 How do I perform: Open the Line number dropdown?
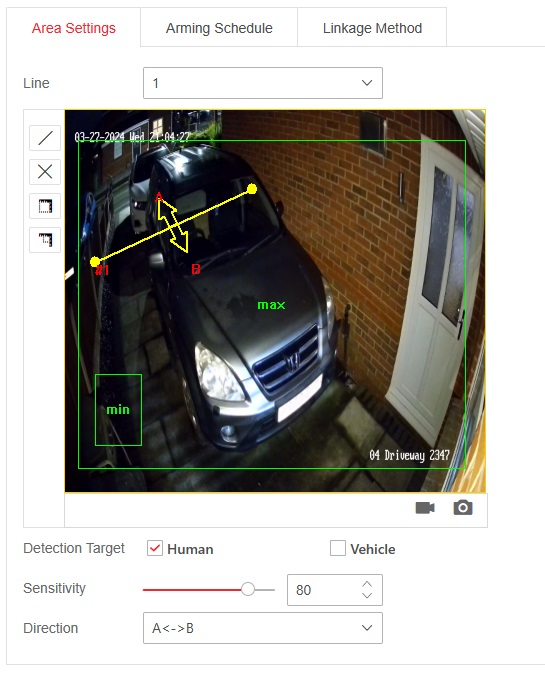tap(263, 83)
